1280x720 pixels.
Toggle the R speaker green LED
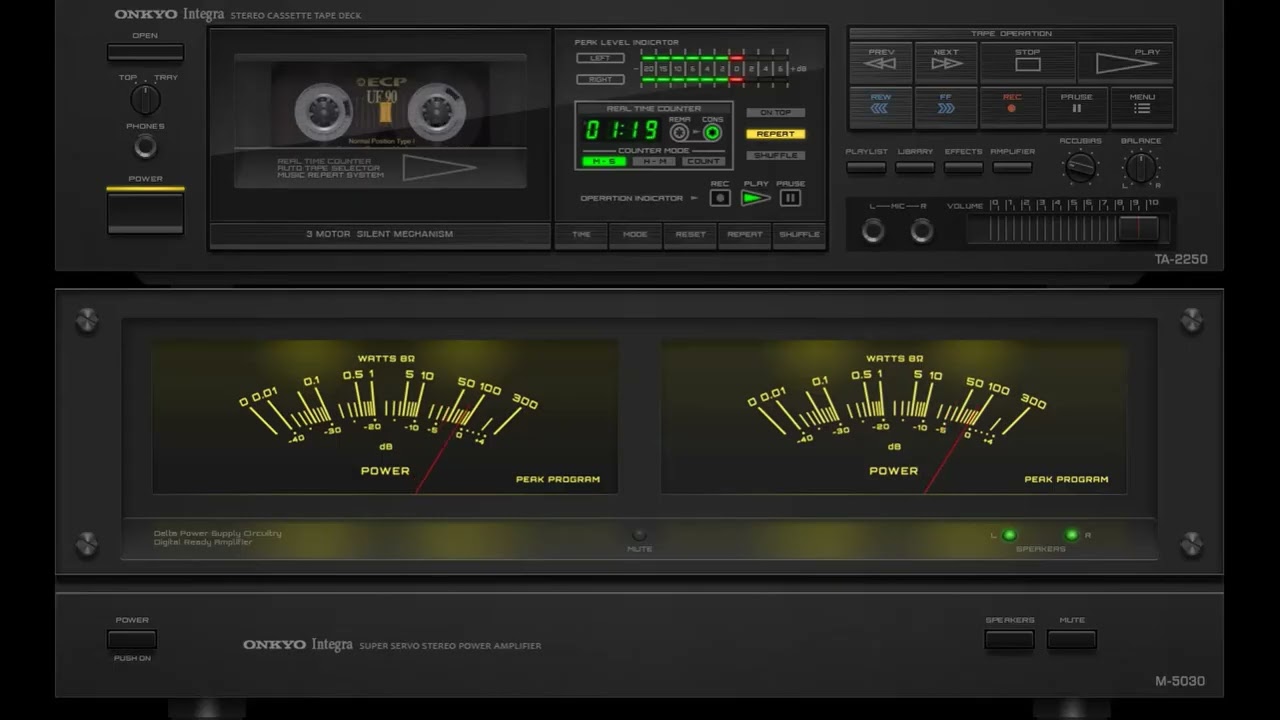1072,535
